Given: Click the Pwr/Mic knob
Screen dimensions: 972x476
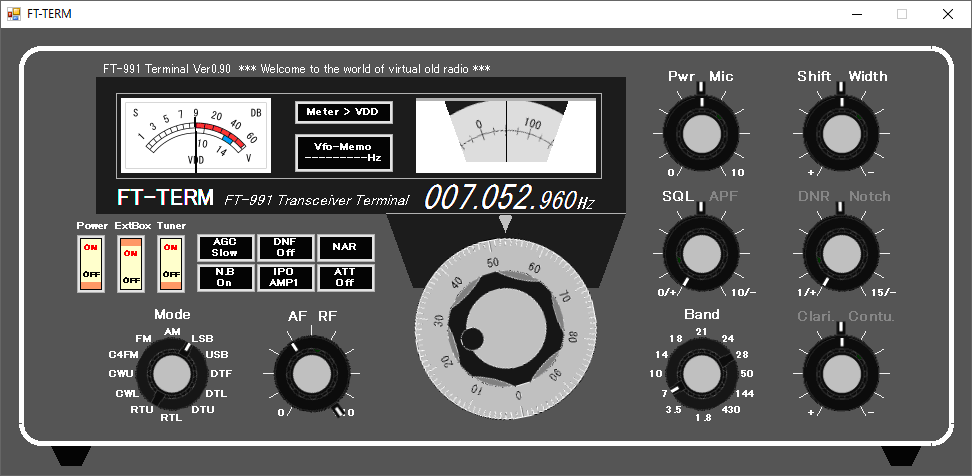Looking at the screenshot, I should click(701, 133).
